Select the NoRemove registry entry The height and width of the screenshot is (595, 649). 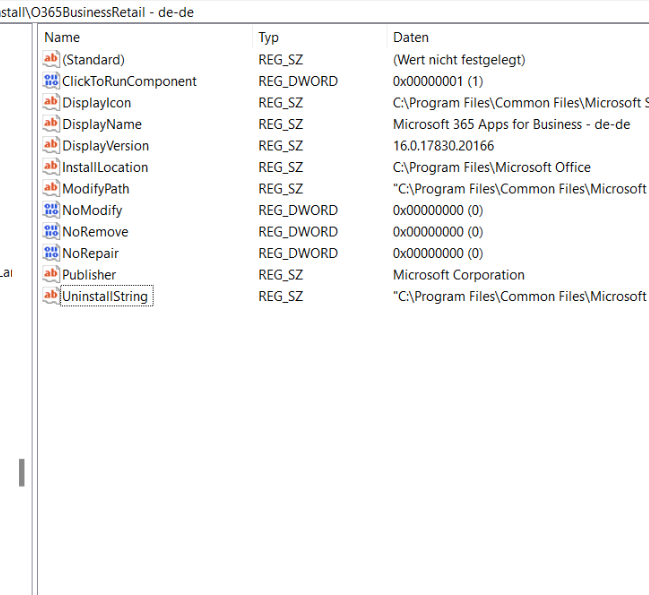click(x=94, y=232)
